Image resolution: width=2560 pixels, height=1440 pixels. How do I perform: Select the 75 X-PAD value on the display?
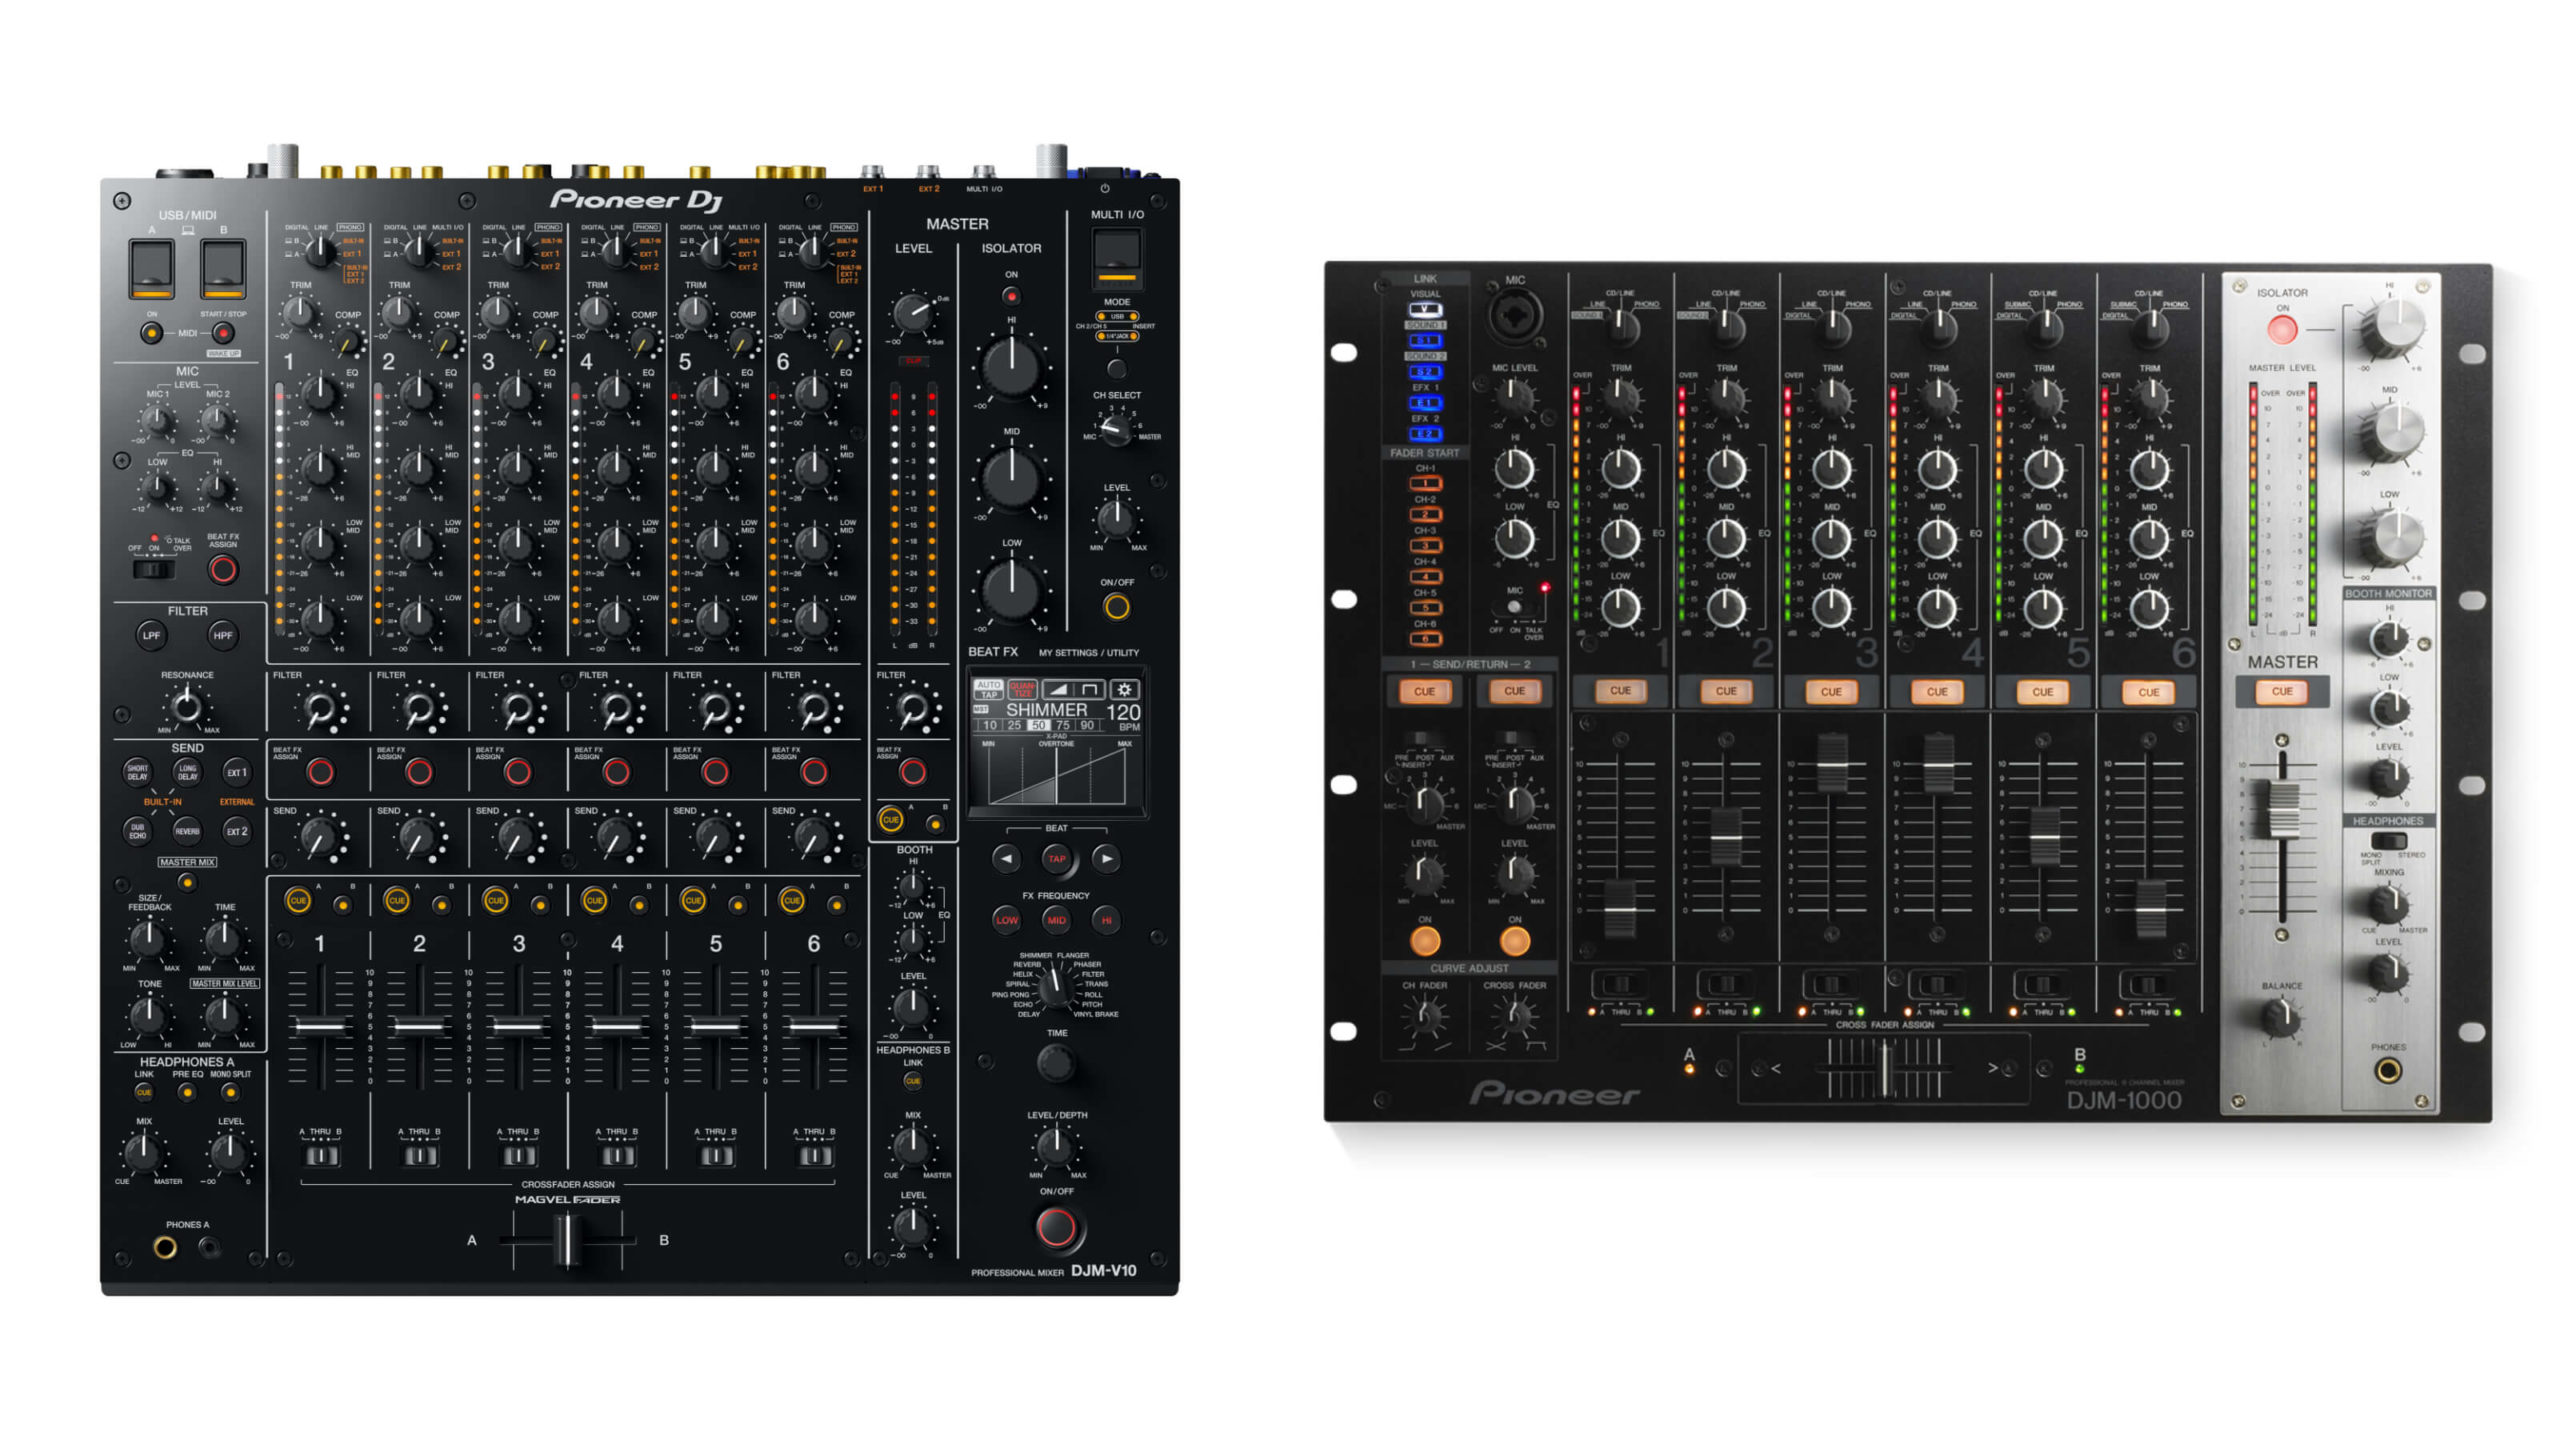1062,725
